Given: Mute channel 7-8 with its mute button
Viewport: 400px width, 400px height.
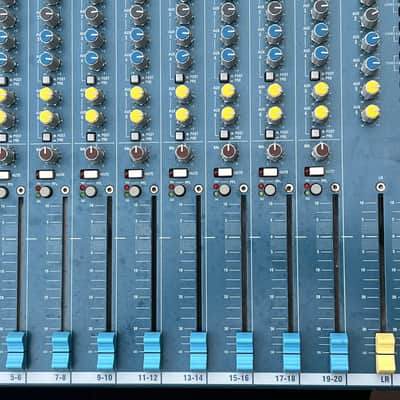Looking at the screenshot, I should pos(45,175).
